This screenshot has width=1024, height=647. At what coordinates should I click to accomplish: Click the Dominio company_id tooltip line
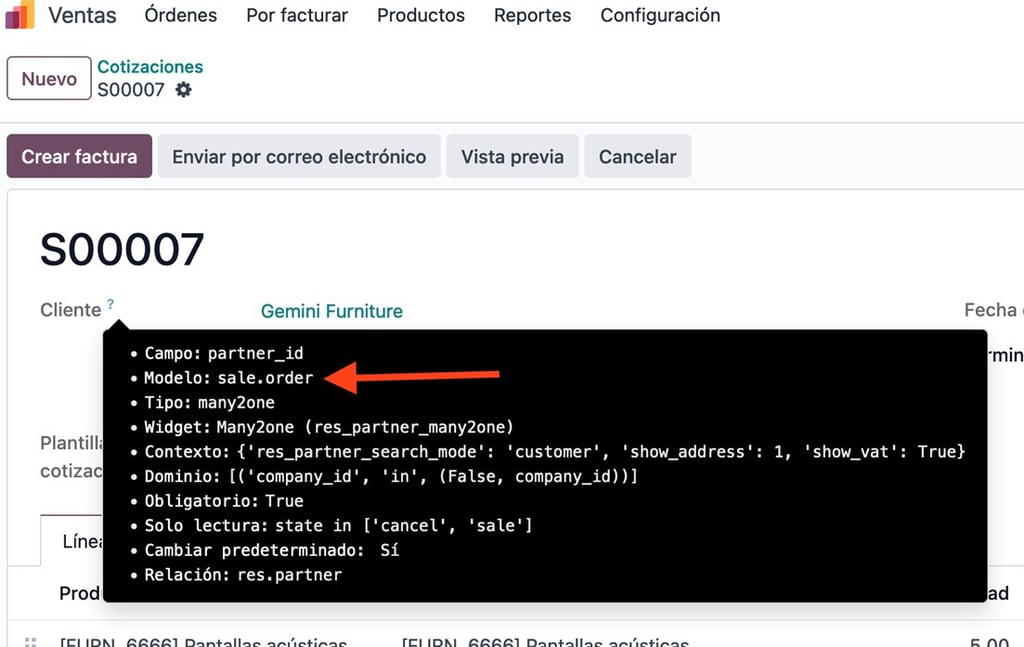(391, 476)
